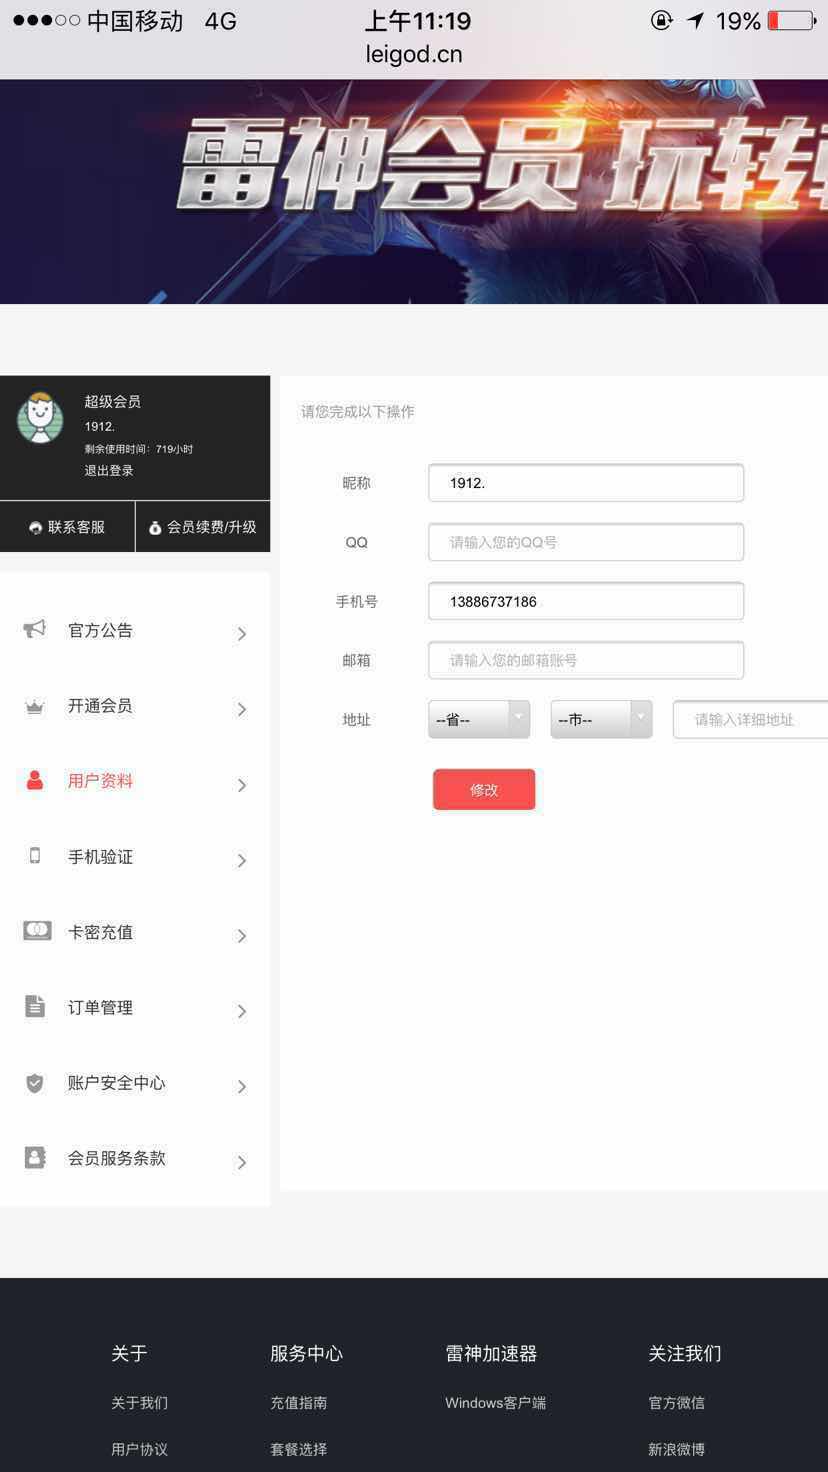This screenshot has height=1472, width=828.
Task: Expand 开通会员 with its chevron arrow
Action: [x=242, y=709]
